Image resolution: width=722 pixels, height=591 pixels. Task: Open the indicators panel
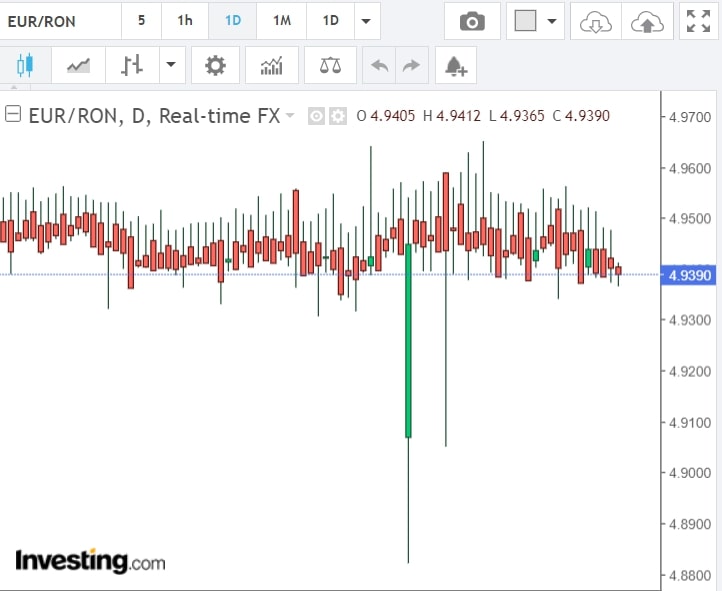click(x=271, y=66)
